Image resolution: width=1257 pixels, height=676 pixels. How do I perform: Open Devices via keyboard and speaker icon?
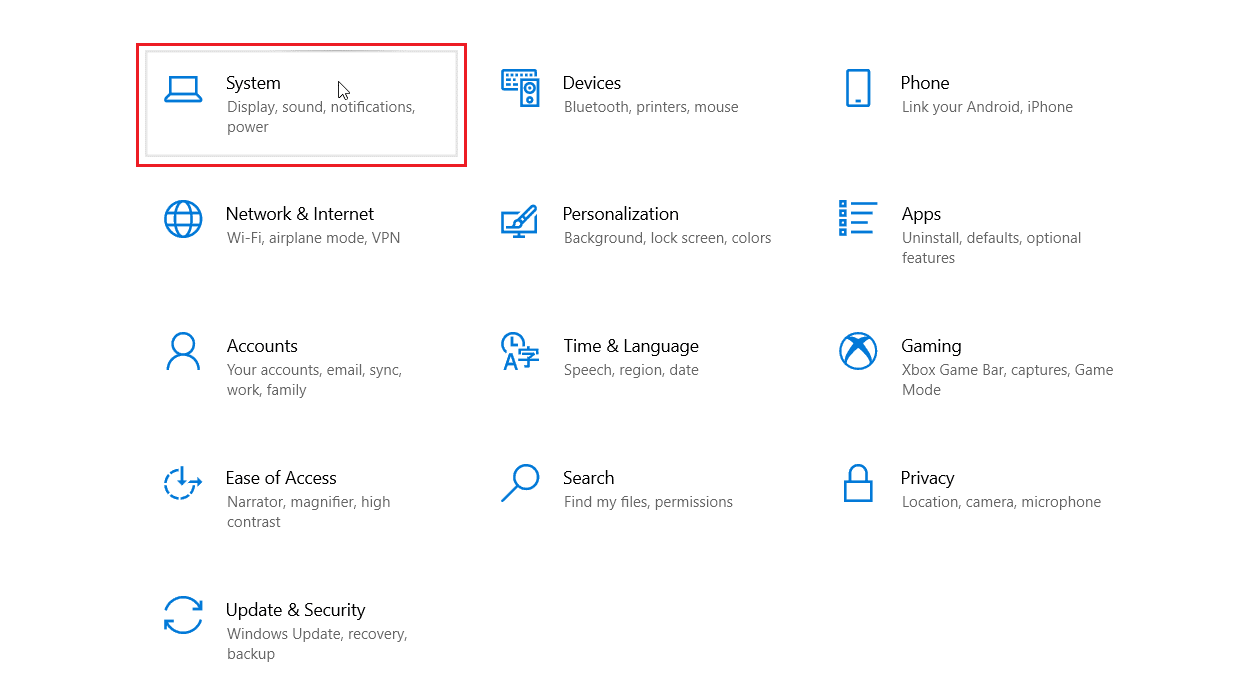tap(520, 89)
